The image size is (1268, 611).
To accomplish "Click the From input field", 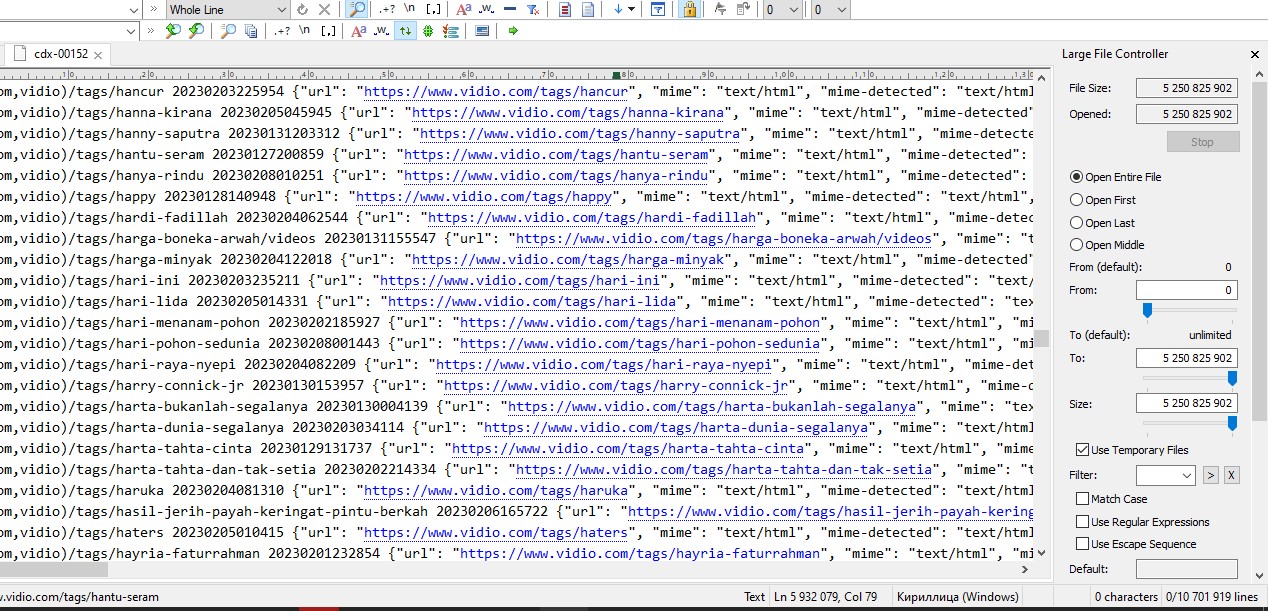I will coord(1186,290).
